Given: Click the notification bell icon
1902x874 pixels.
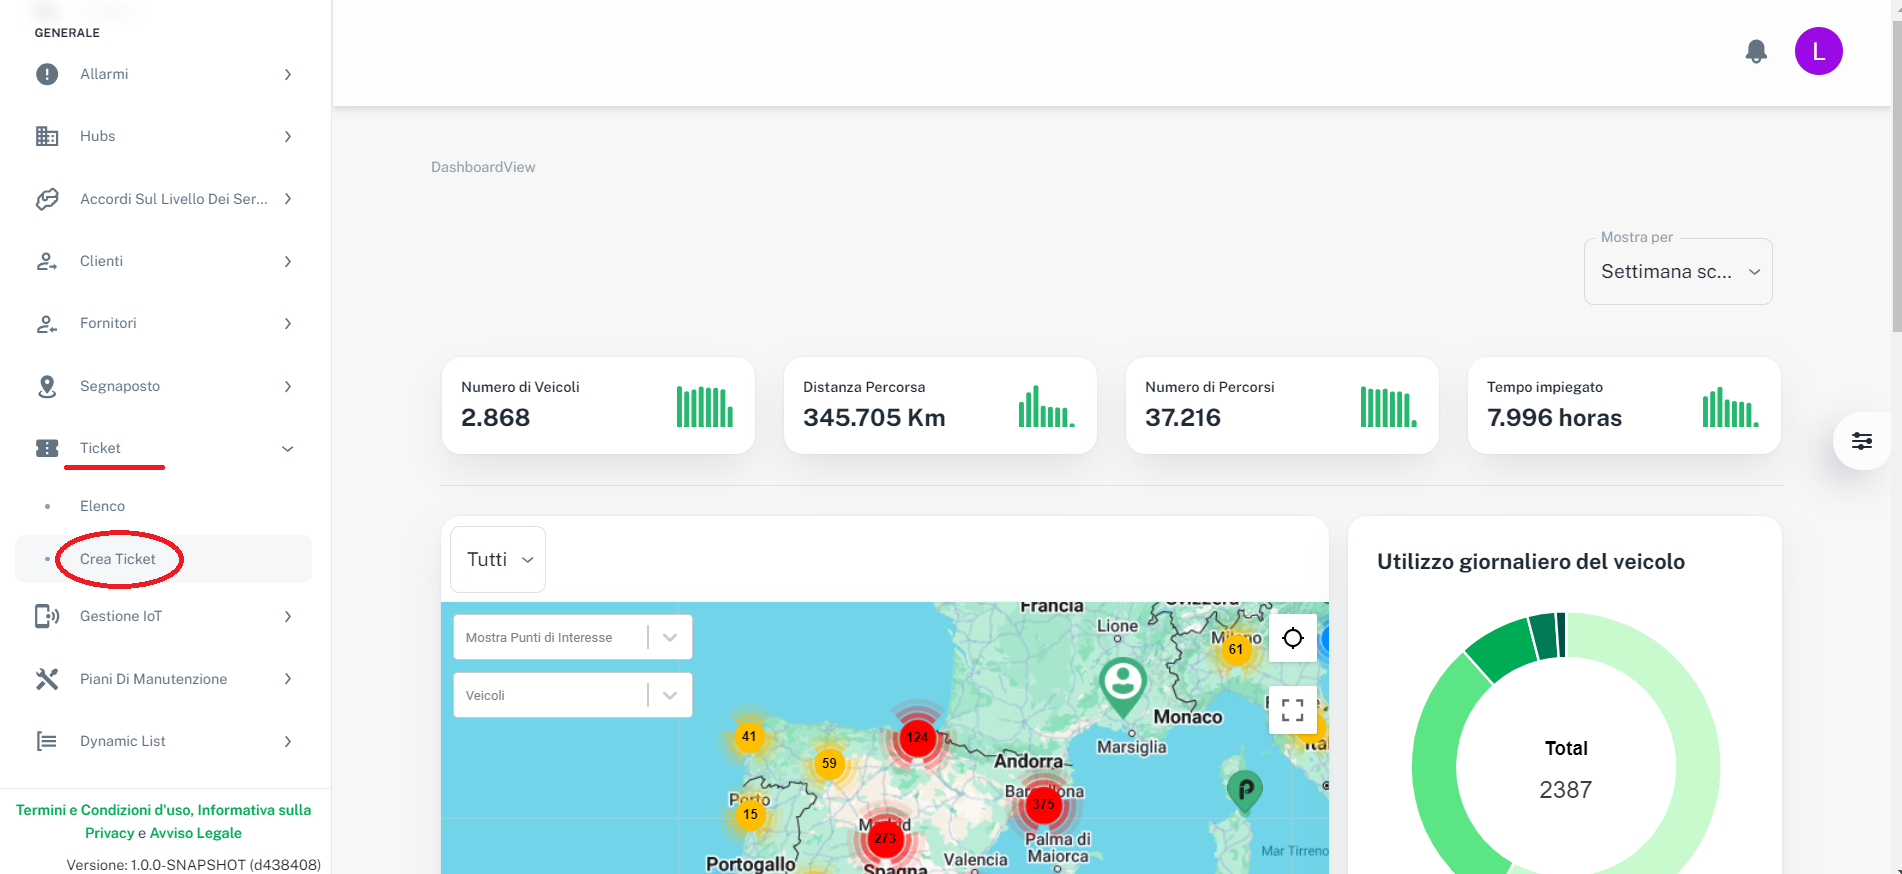Looking at the screenshot, I should [1756, 51].
